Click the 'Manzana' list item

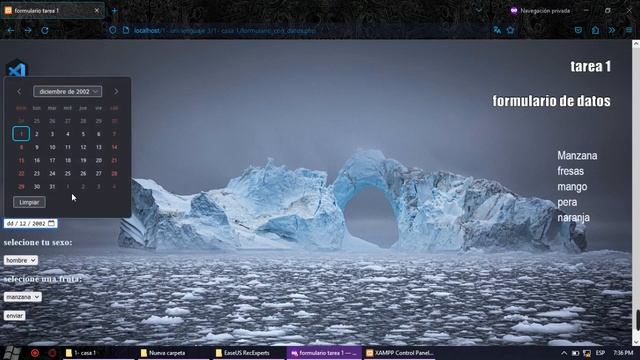(x=577, y=156)
